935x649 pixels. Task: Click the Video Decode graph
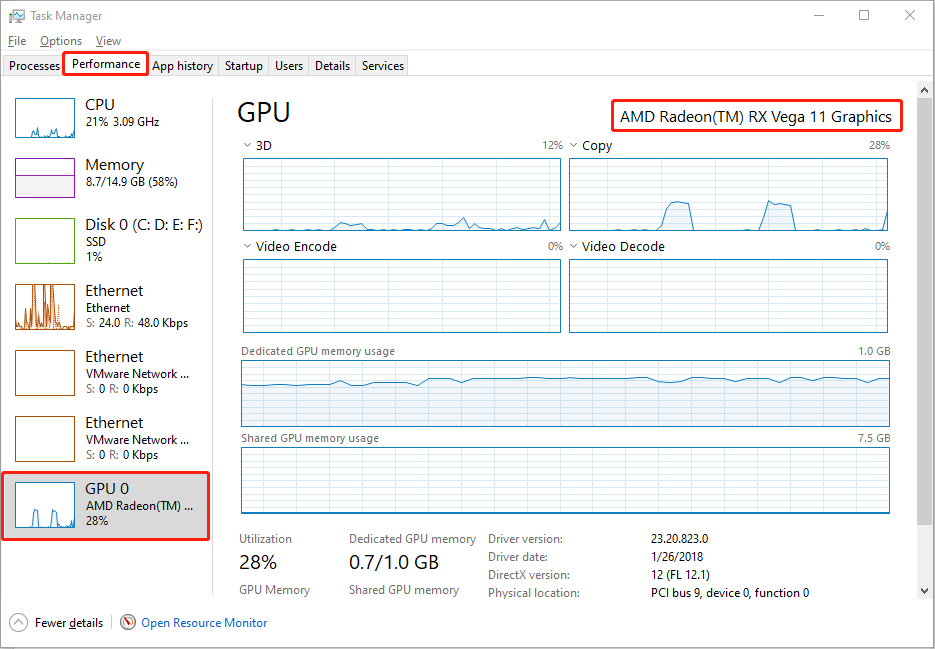click(728, 296)
